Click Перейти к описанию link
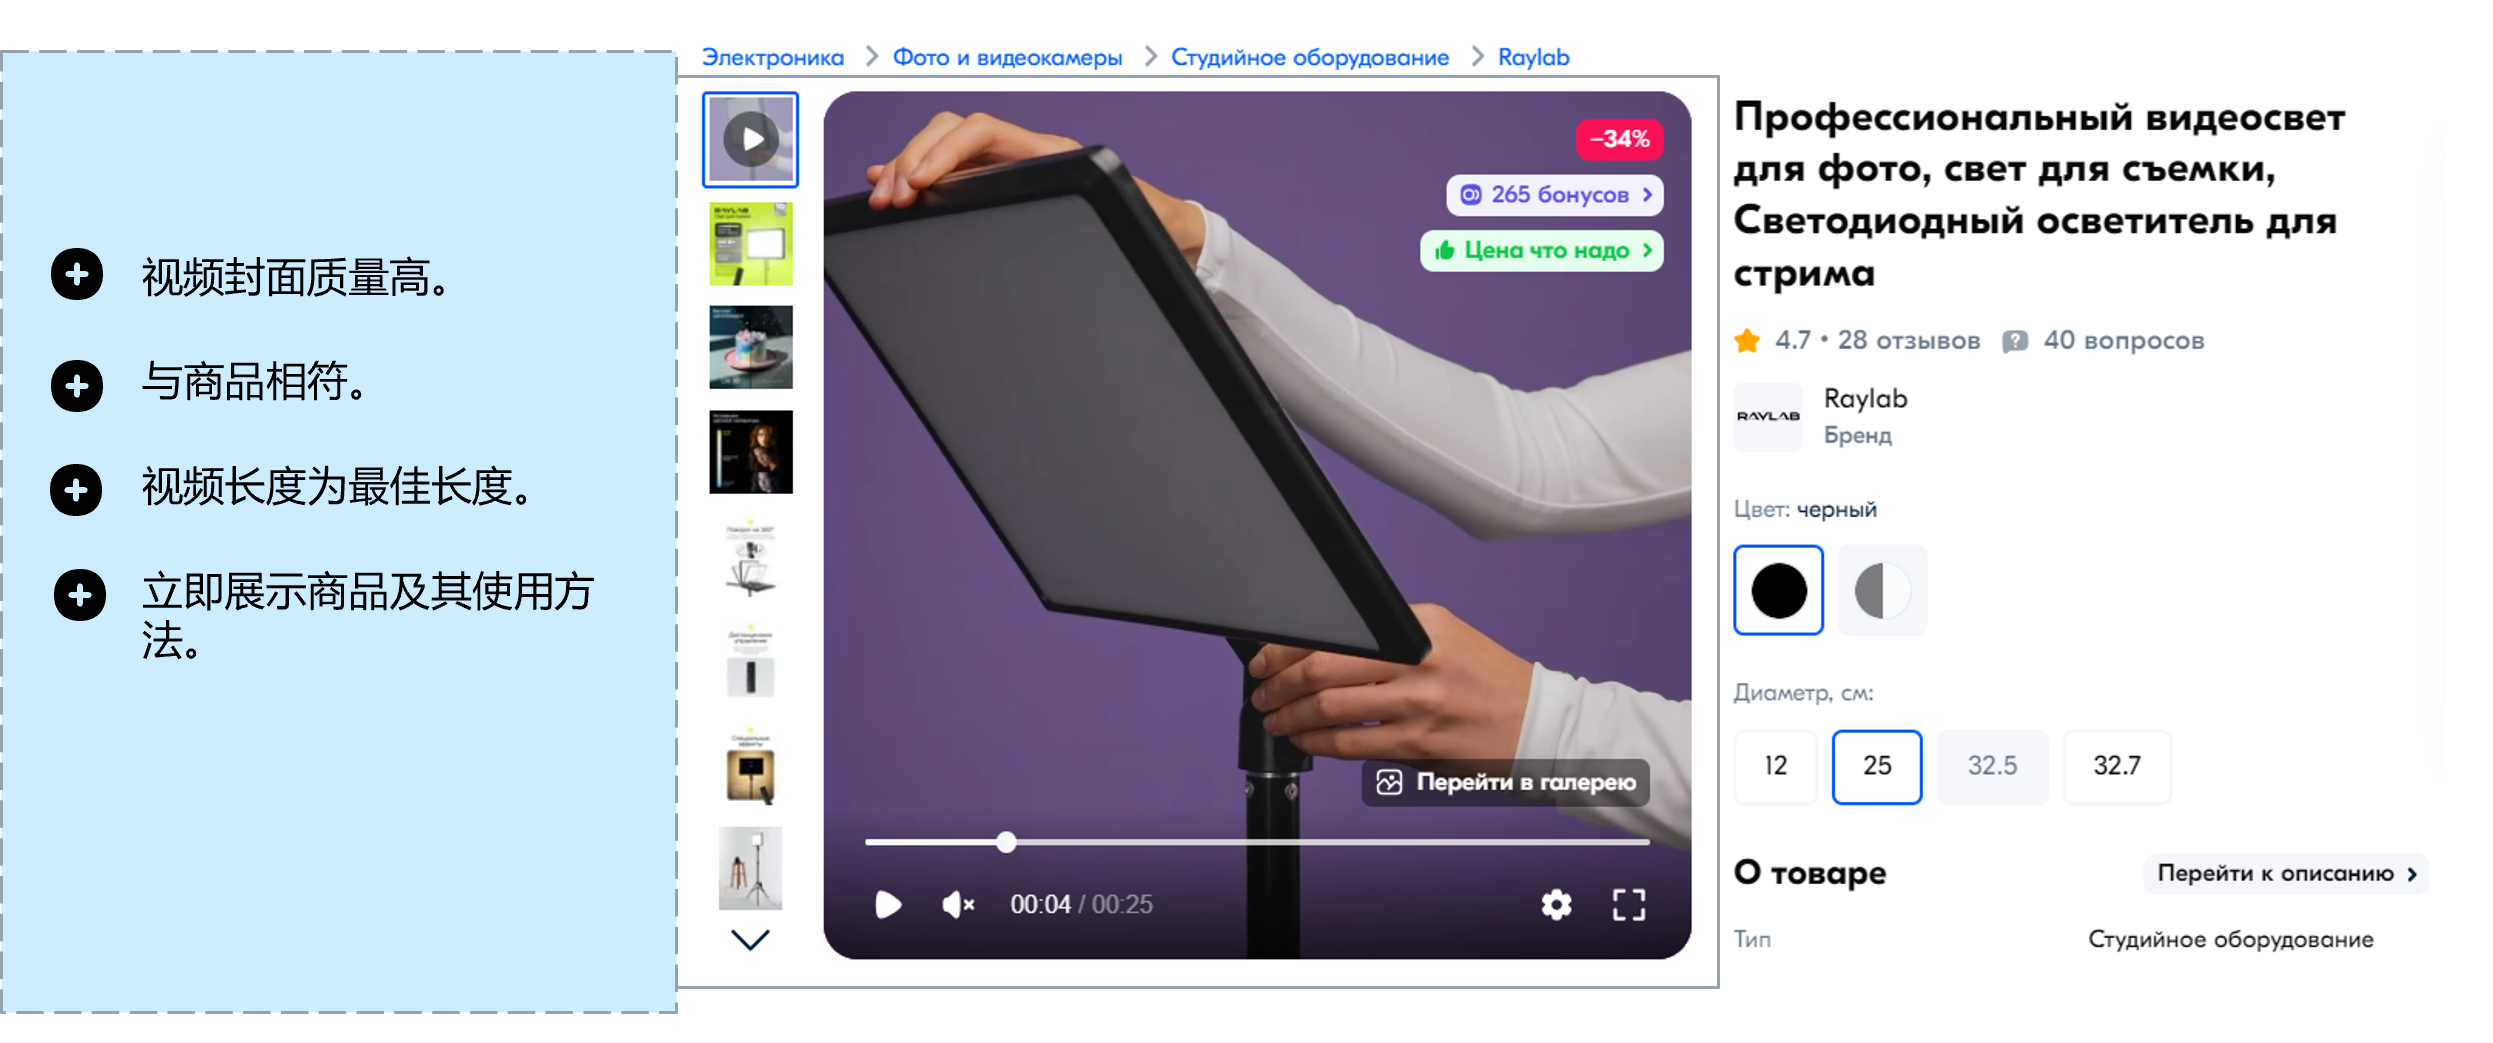The height and width of the screenshot is (1043, 2493). (x=2285, y=874)
